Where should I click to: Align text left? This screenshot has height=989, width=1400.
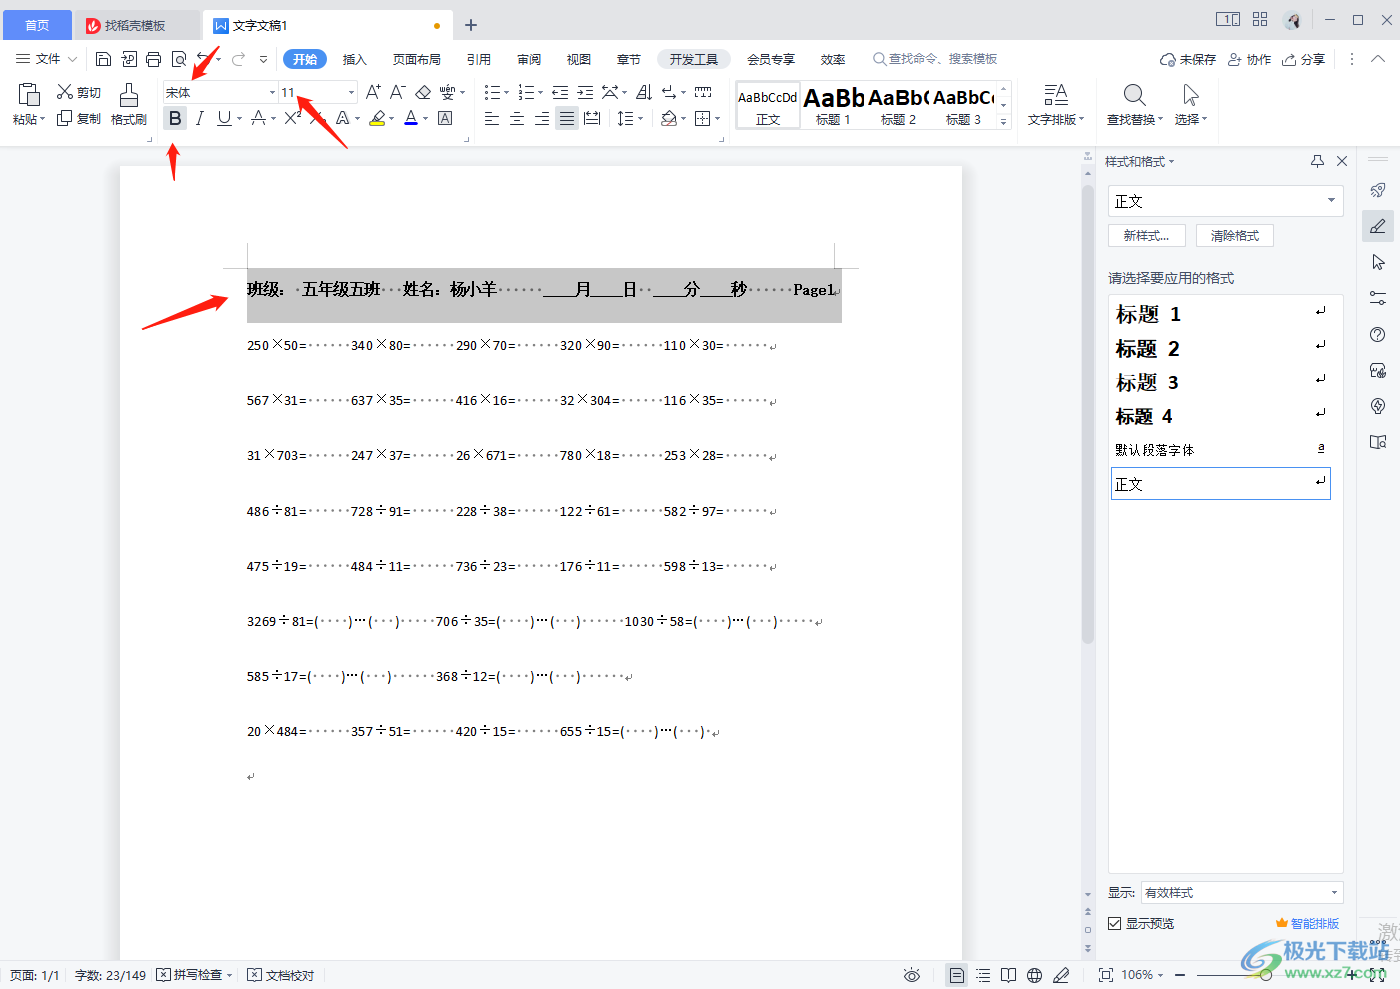(492, 118)
